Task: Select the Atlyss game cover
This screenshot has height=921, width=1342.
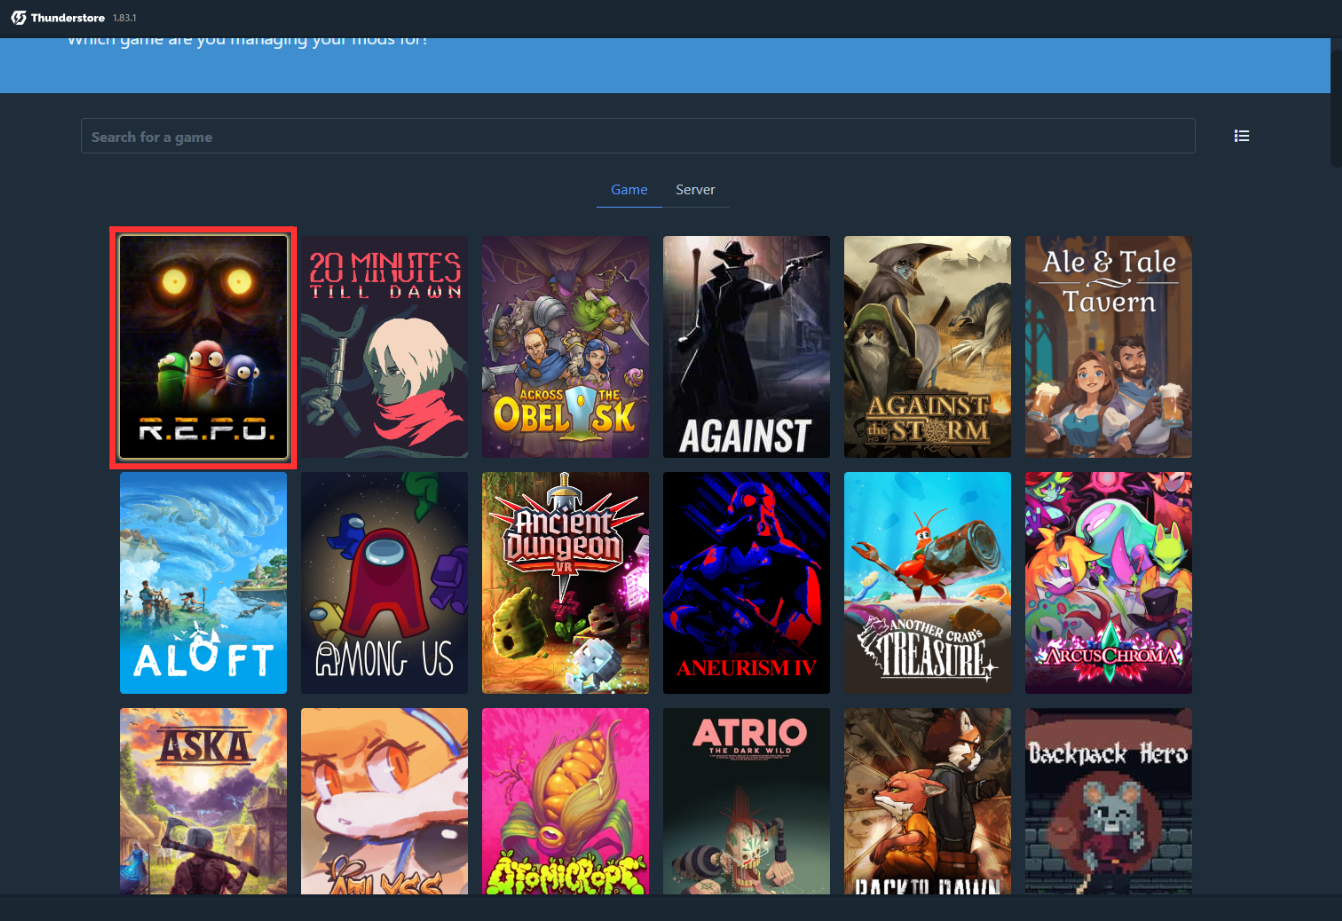Action: tap(384, 801)
